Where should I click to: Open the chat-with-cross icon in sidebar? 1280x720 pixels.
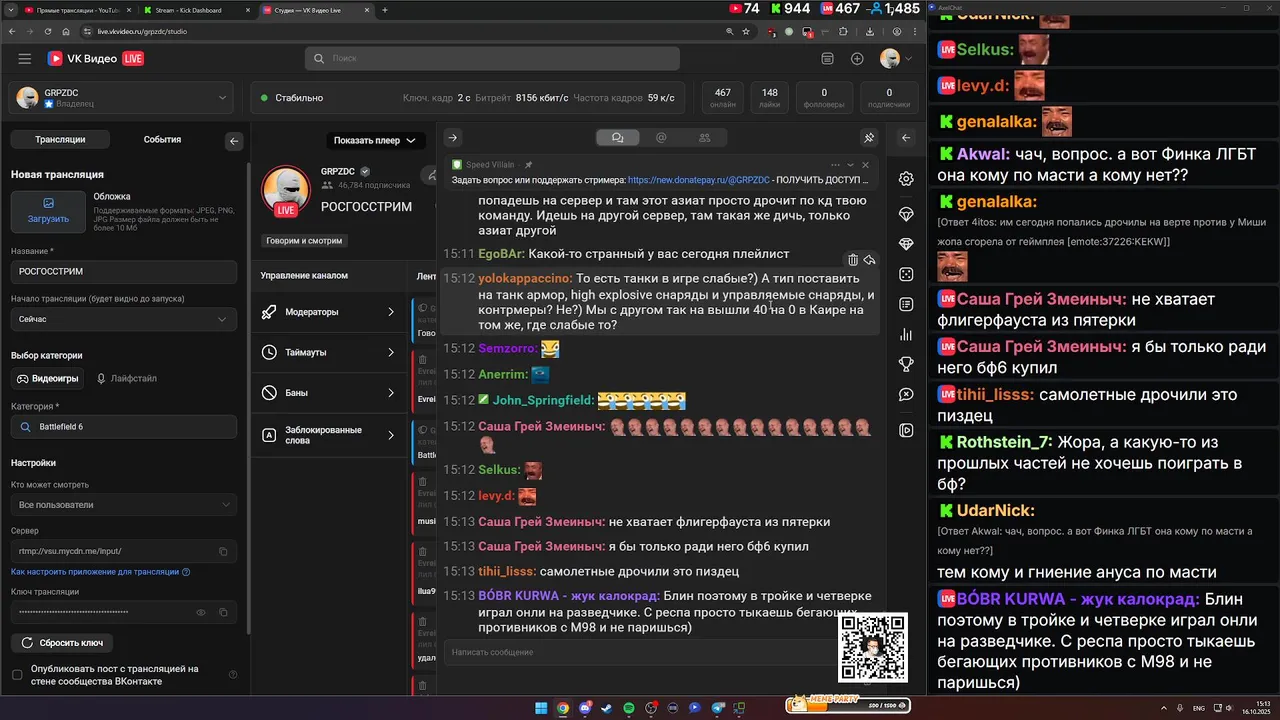tap(906, 395)
